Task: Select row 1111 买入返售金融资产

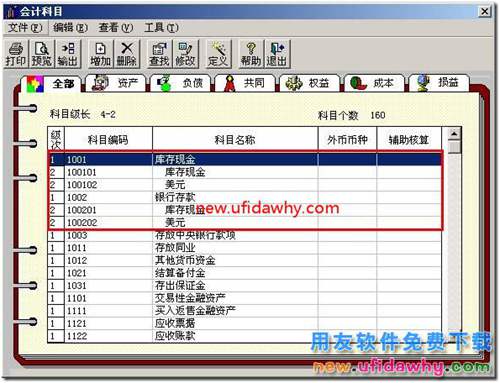Action: 245,311
